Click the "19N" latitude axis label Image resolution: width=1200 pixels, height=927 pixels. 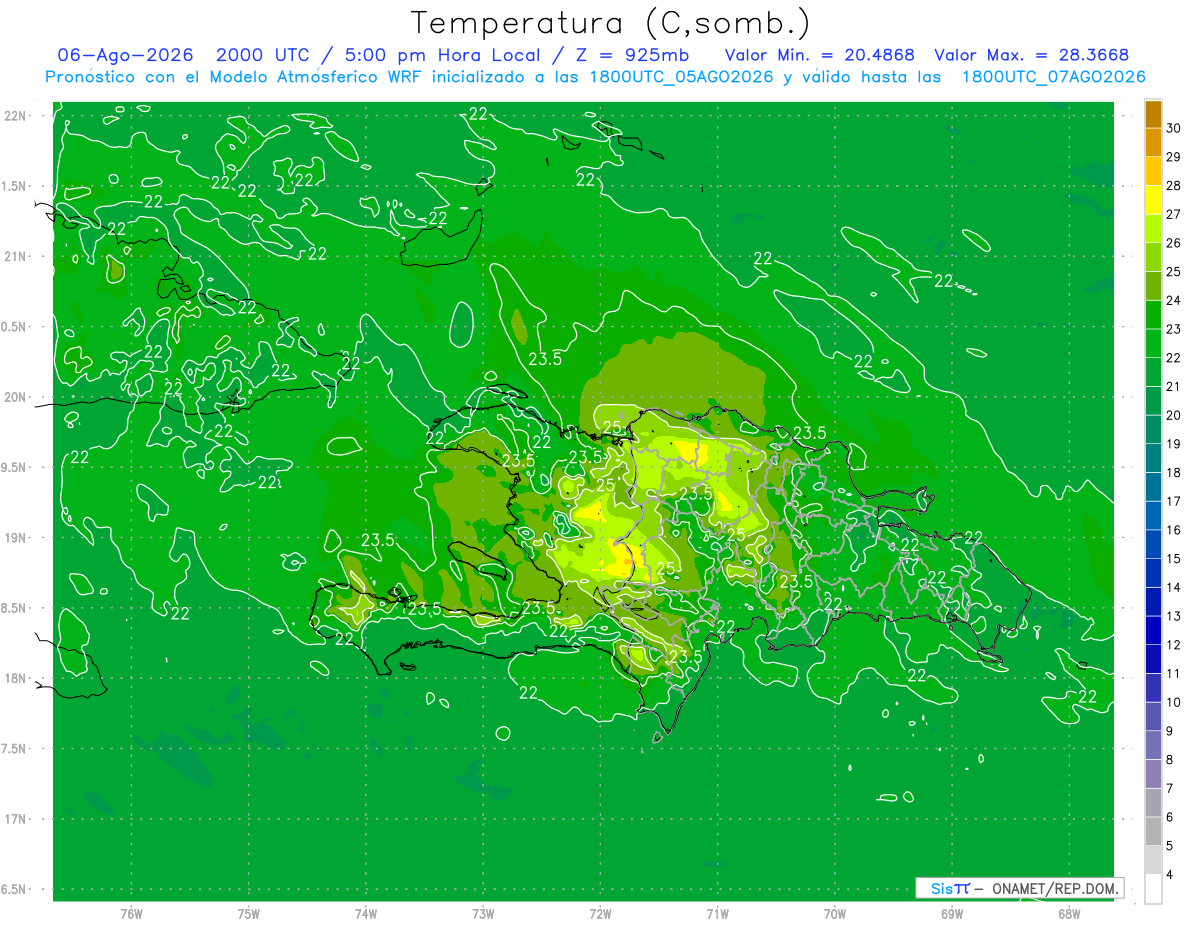click(16, 537)
